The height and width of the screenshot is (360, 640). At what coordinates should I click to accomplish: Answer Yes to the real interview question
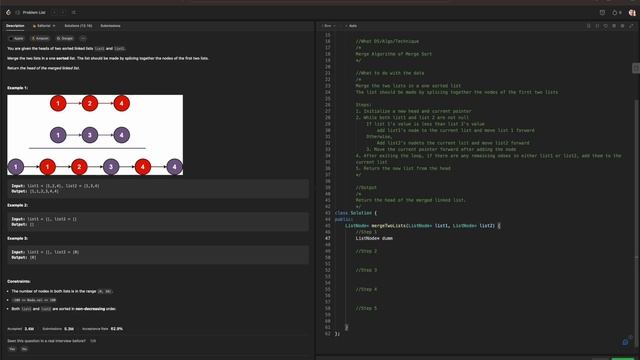(12, 349)
